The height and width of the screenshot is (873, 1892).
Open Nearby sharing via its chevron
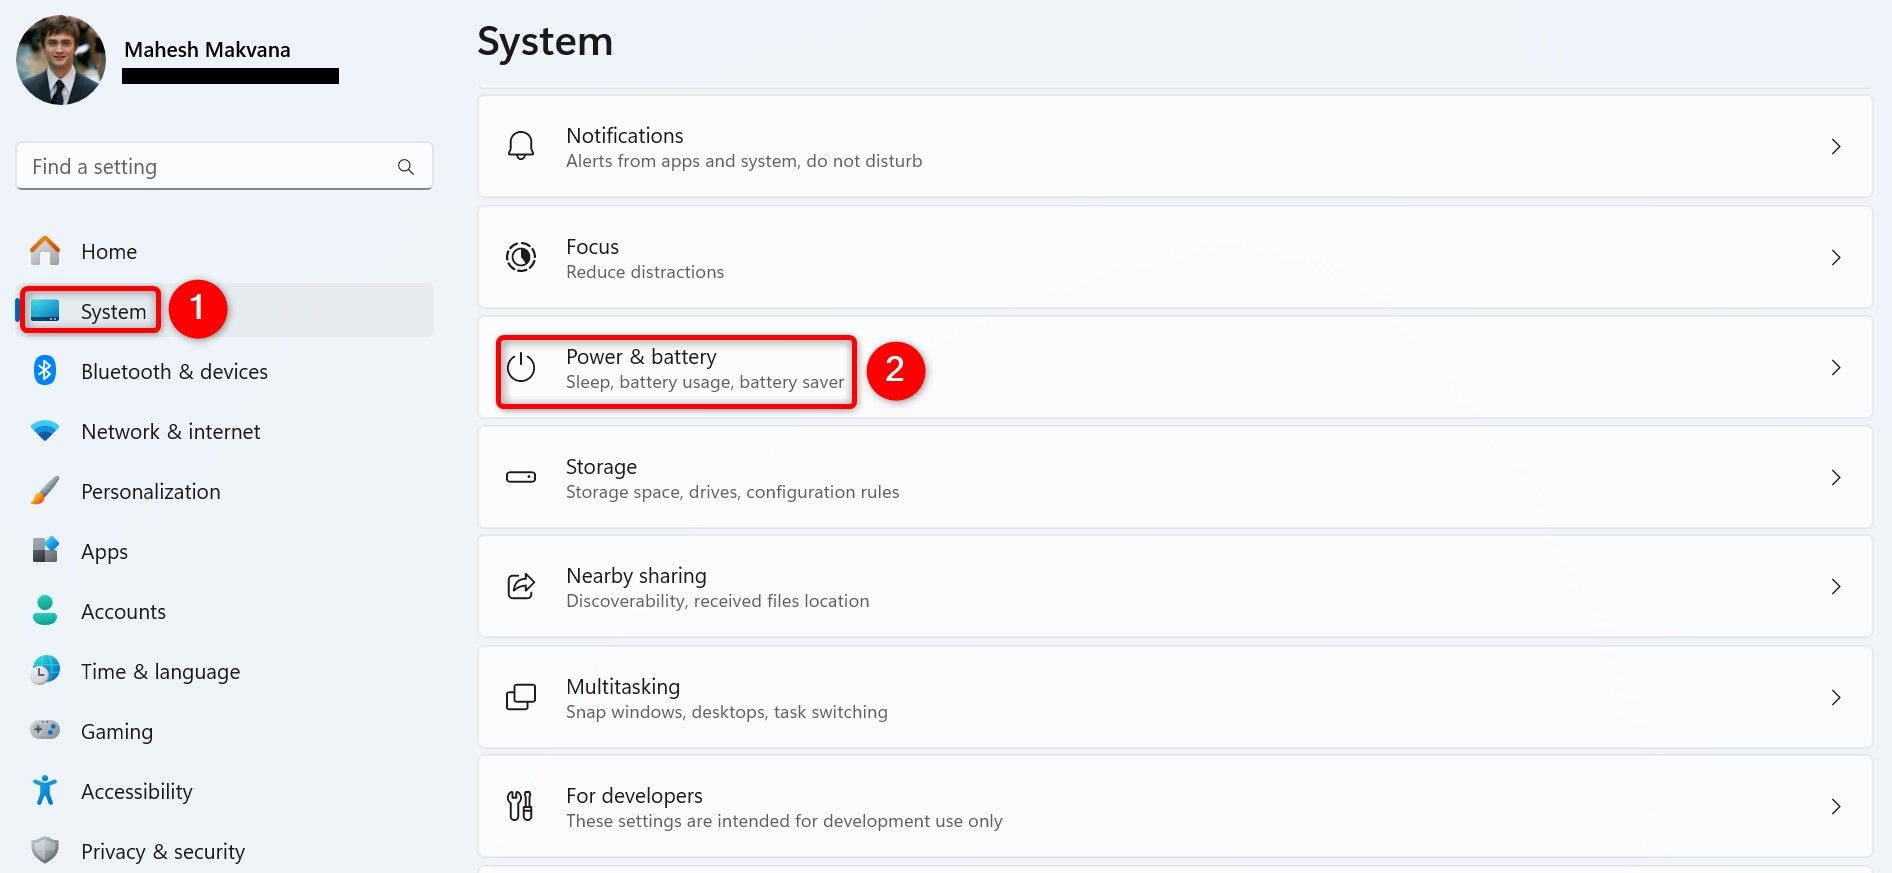point(1836,587)
